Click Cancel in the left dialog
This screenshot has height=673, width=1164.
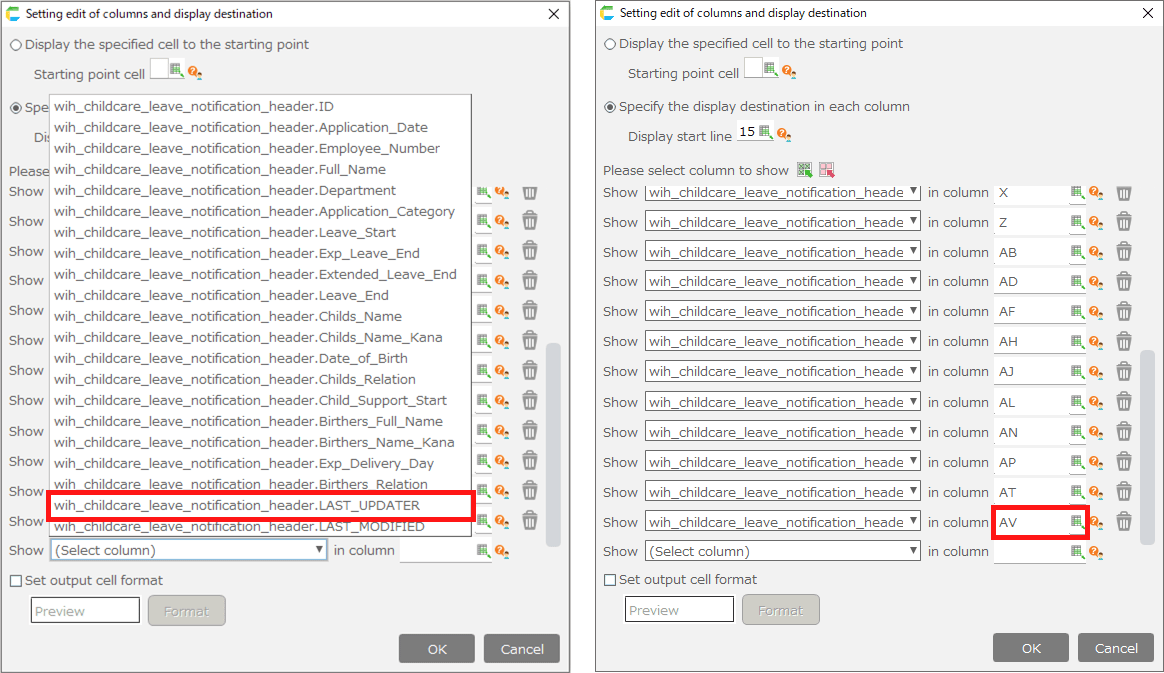(522, 649)
